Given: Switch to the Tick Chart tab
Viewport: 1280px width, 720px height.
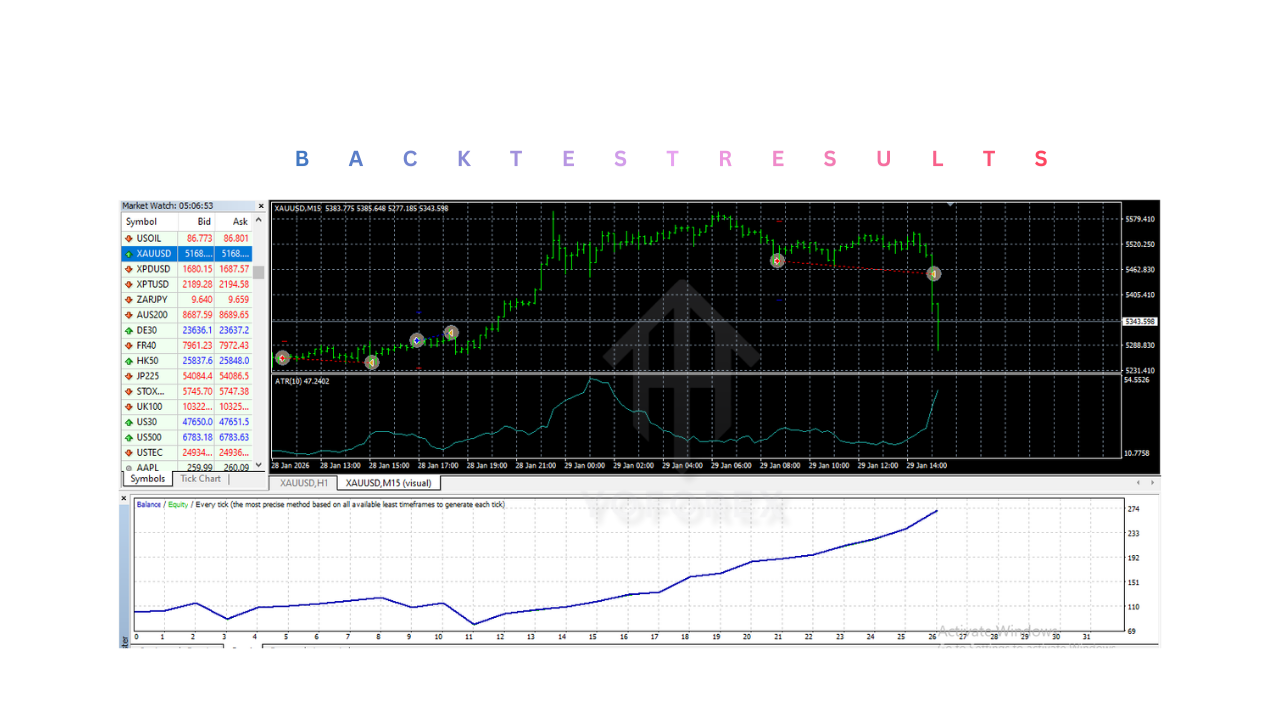Looking at the screenshot, I should [x=200, y=478].
